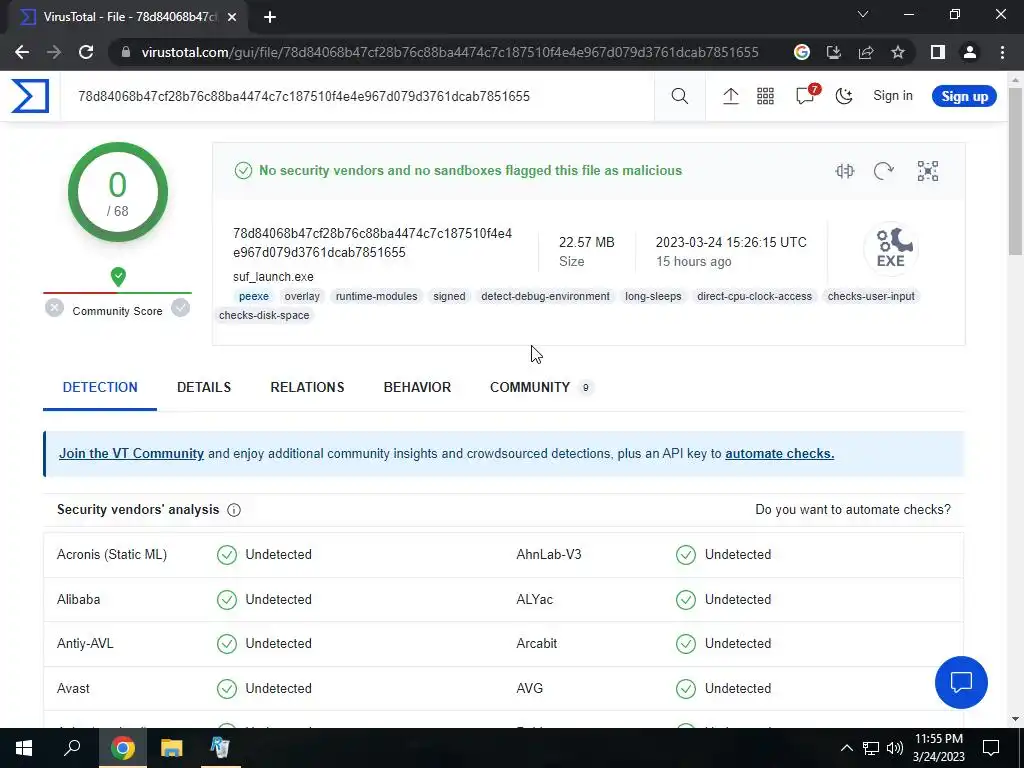
Task: Expand the tab search chevron in the title bar
Action: click(x=863, y=14)
